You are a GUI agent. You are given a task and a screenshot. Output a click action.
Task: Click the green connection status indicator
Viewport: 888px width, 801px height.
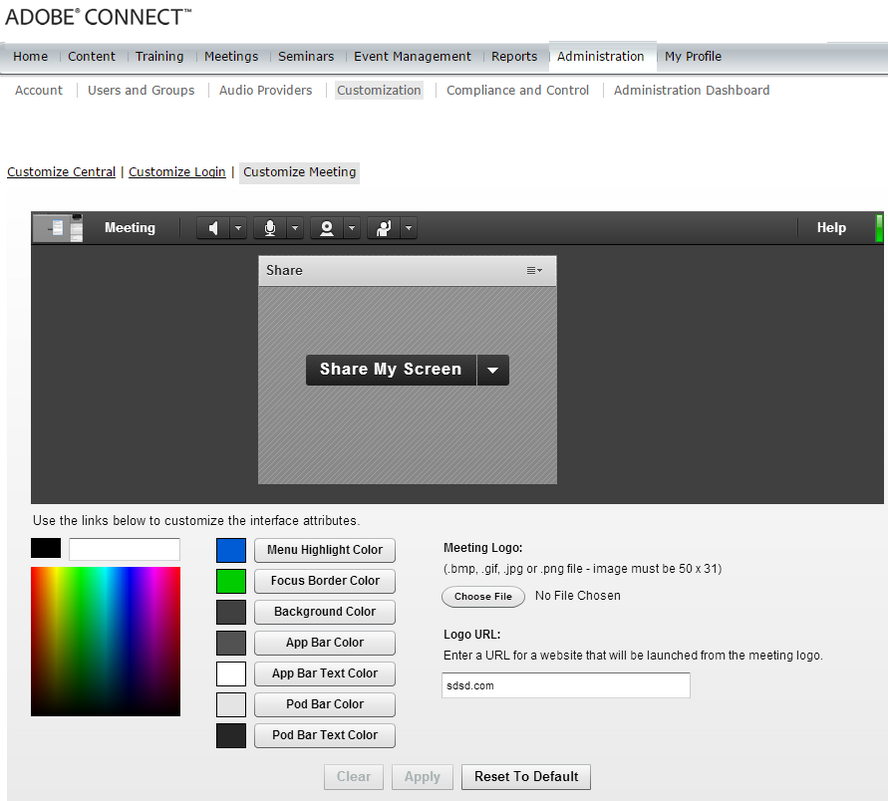(880, 227)
